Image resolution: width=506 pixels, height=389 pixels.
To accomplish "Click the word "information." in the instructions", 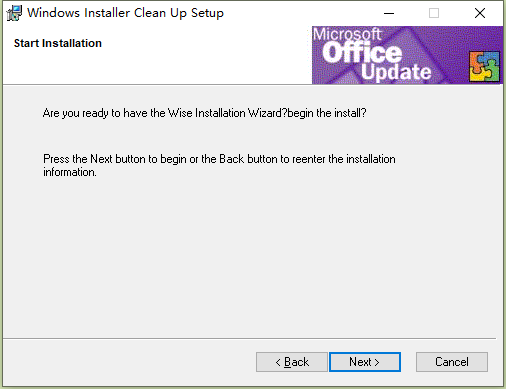I will click(x=70, y=172).
